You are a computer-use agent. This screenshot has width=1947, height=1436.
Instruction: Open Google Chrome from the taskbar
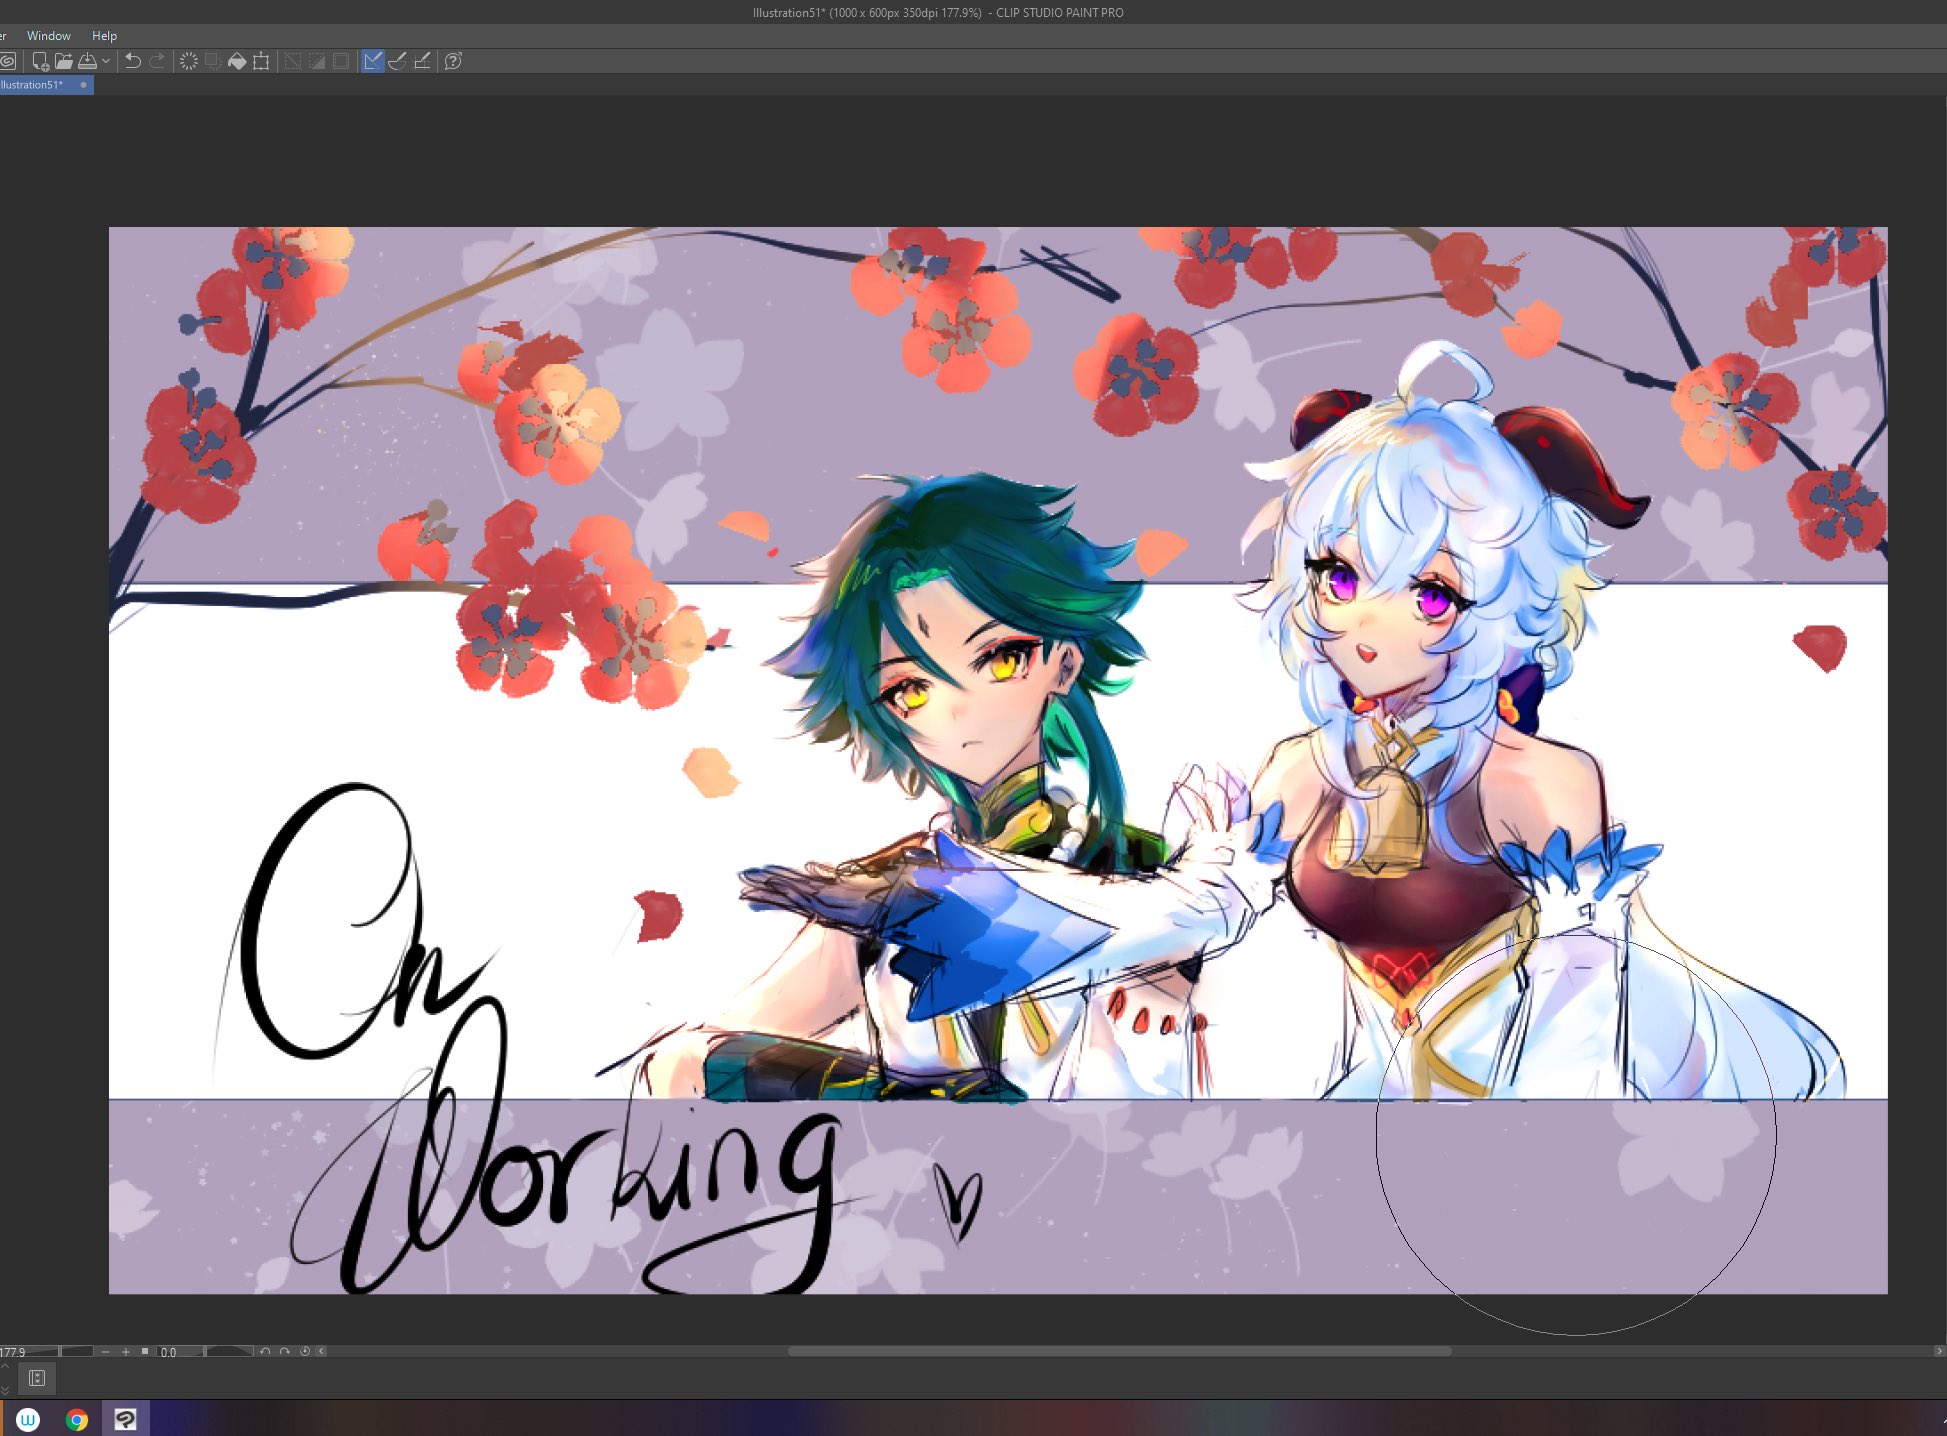point(77,1419)
